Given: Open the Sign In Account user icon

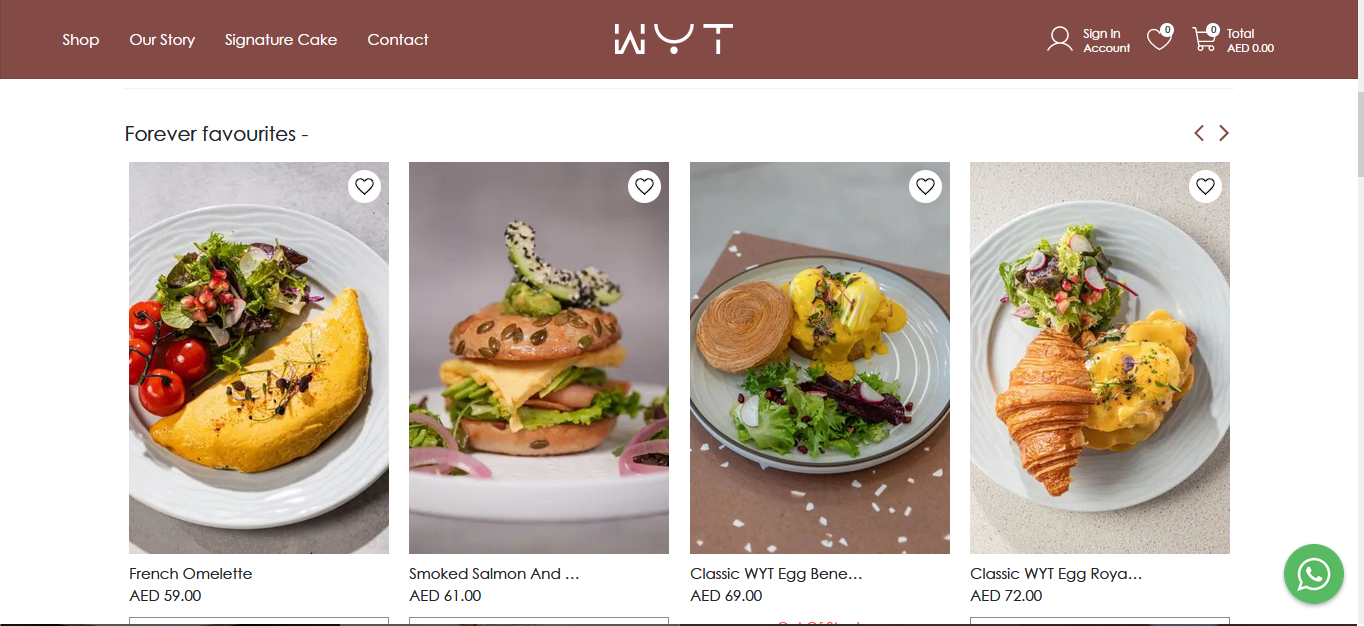Looking at the screenshot, I should [x=1059, y=39].
